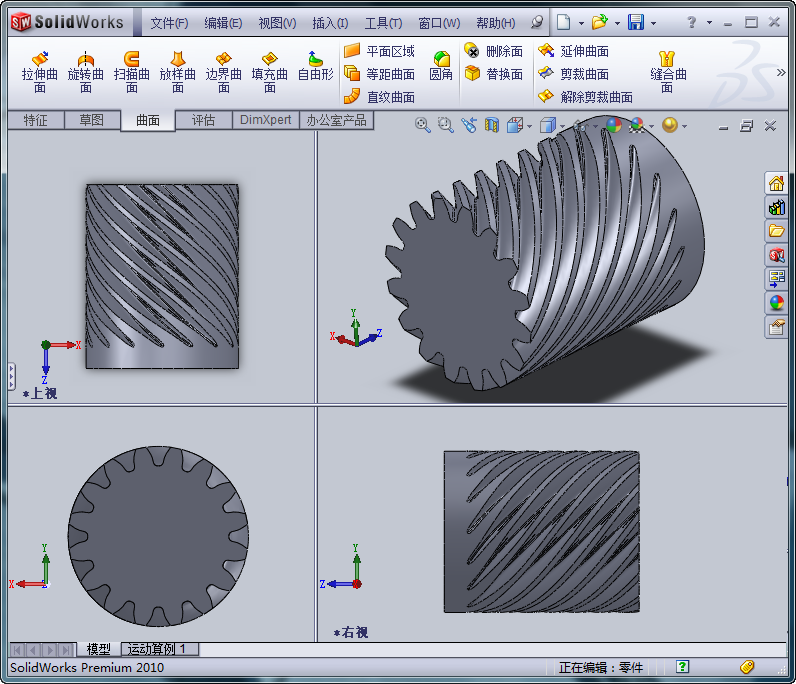Open the 帮助(H) menu
Viewport: 796px width, 684px height.
495,23
